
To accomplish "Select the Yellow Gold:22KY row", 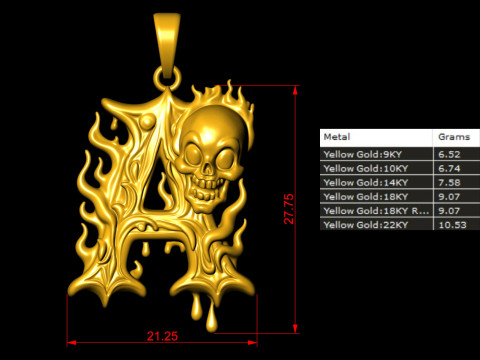I will click(400, 224).
